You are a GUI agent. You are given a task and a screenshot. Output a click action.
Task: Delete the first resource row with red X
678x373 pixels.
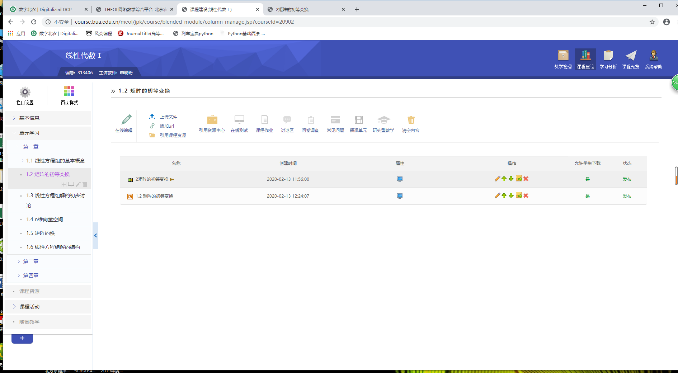[x=526, y=179]
